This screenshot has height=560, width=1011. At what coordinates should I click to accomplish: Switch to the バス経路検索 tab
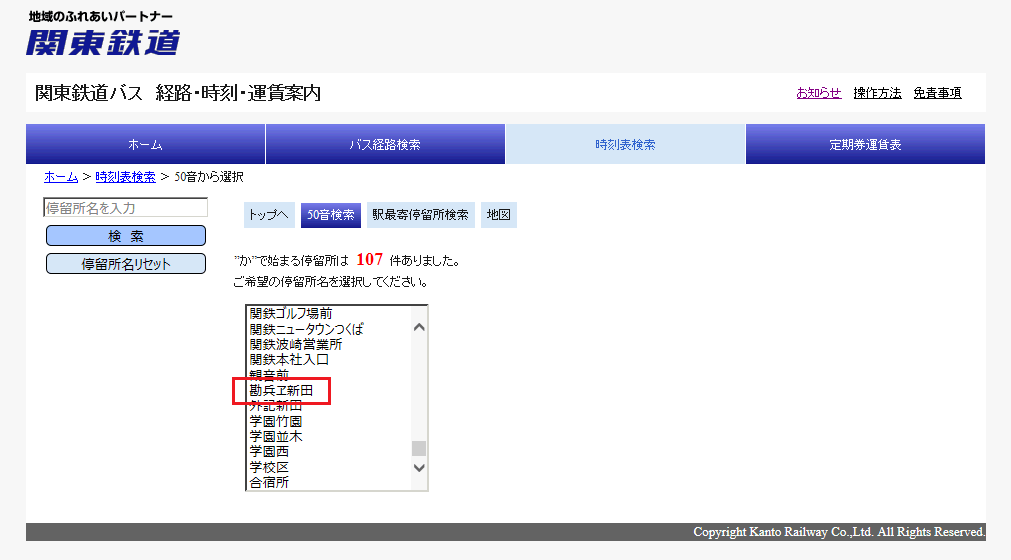coord(385,144)
